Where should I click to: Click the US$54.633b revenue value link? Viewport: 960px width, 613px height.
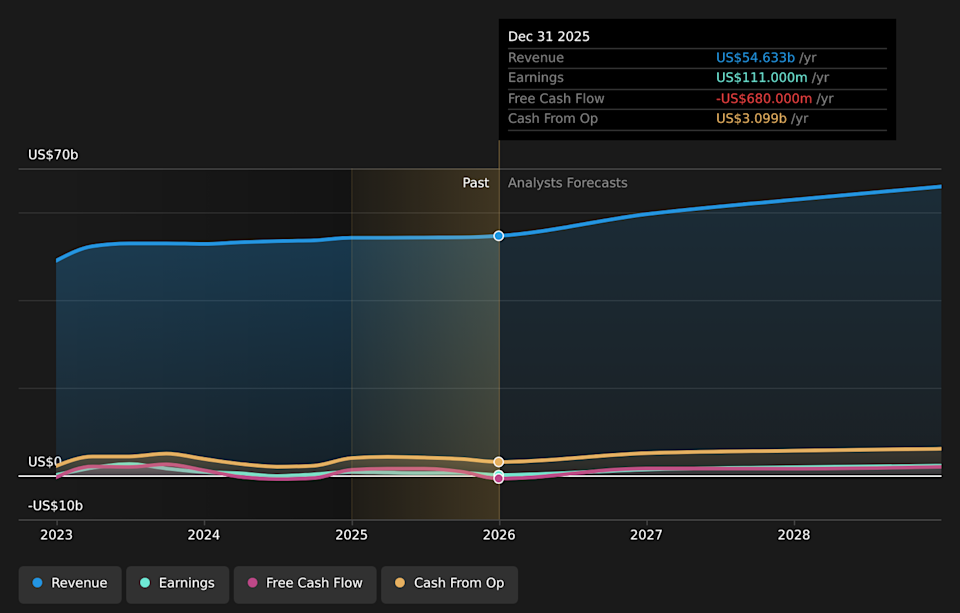click(x=757, y=57)
